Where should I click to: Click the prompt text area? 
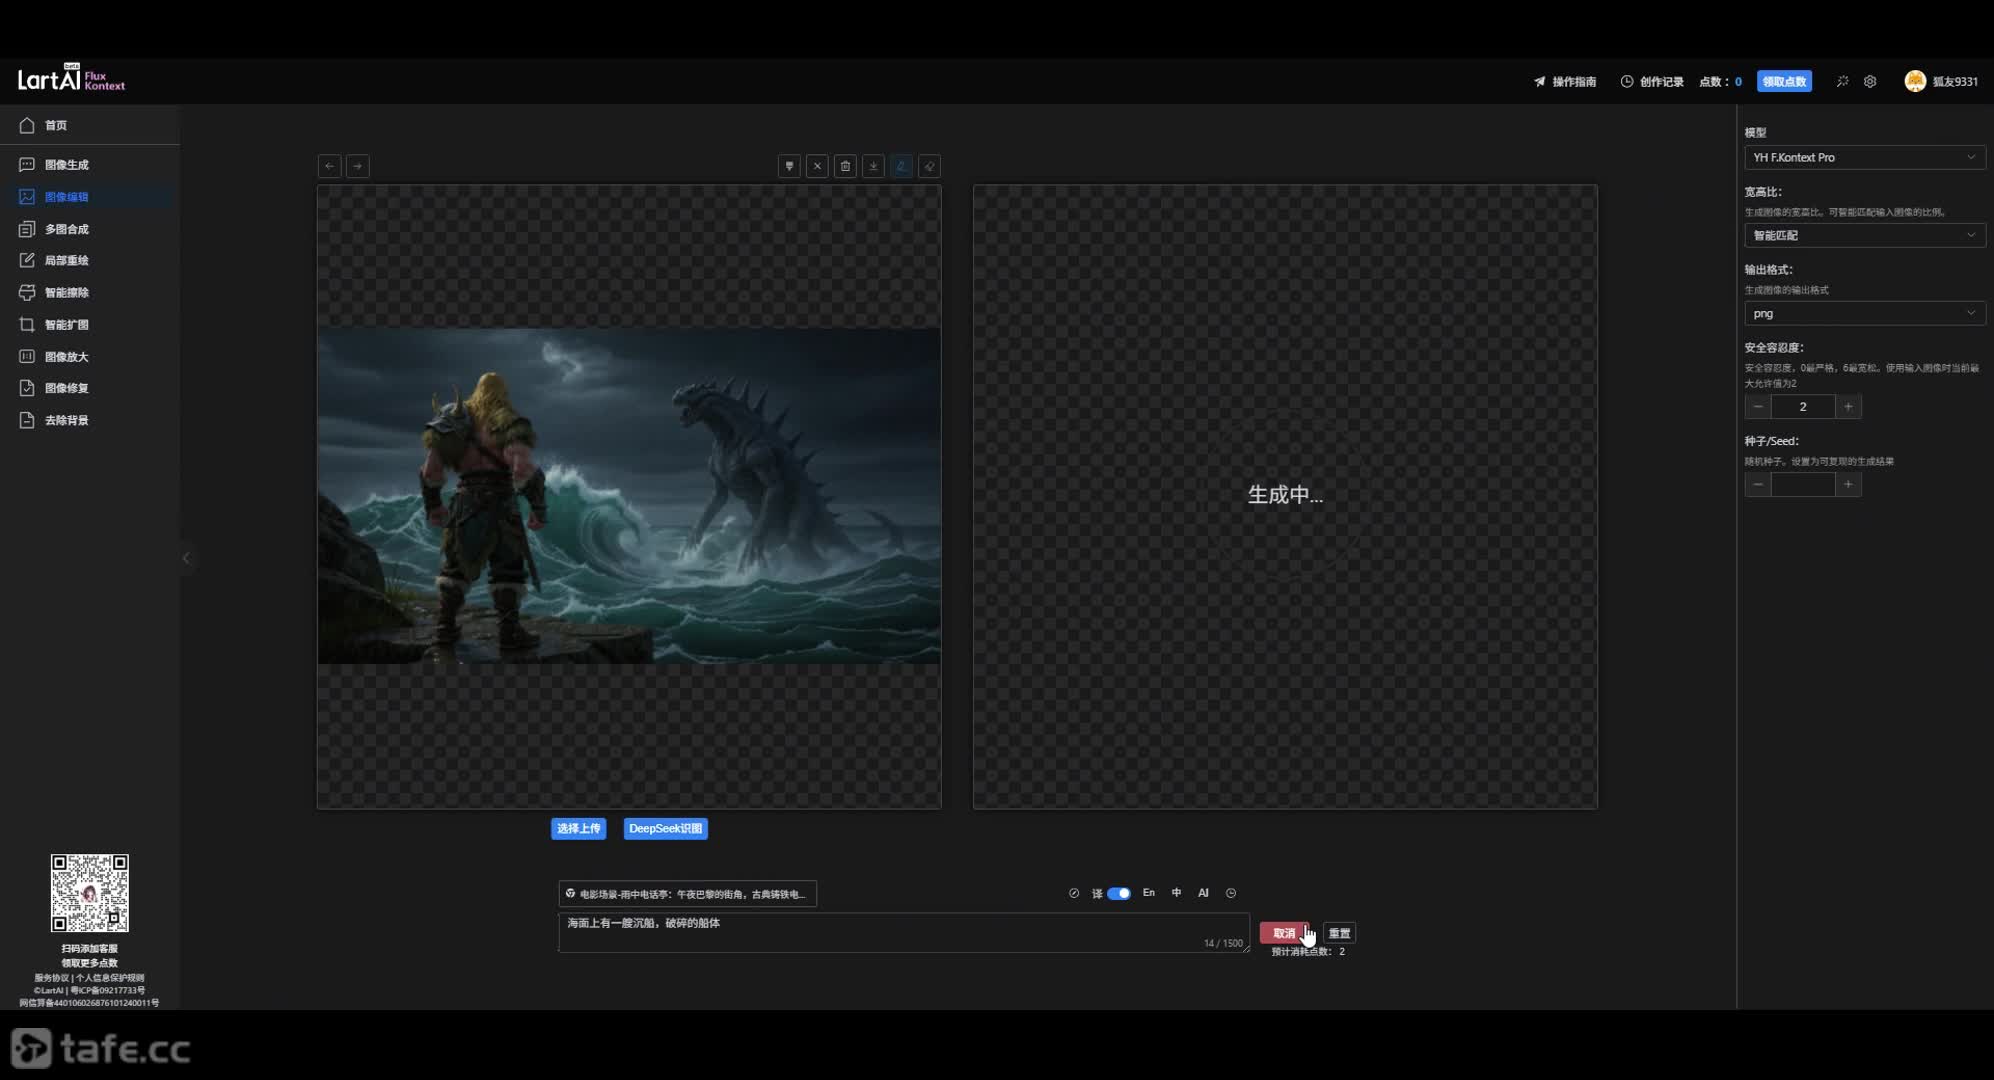point(904,932)
